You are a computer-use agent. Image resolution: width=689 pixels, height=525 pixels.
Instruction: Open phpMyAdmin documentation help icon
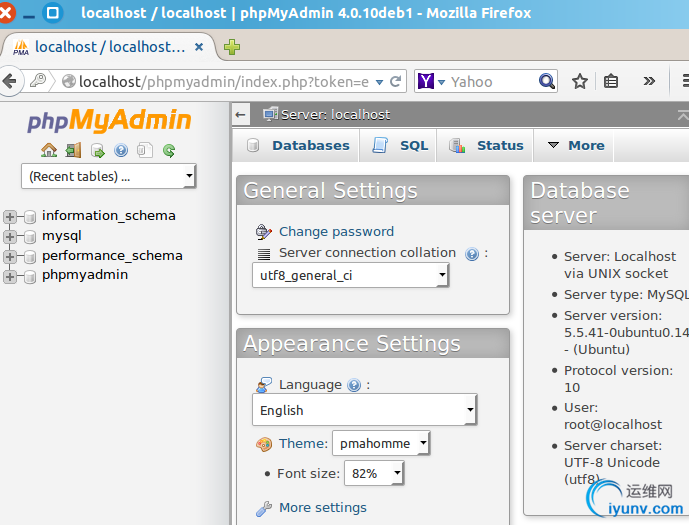[x=121, y=150]
